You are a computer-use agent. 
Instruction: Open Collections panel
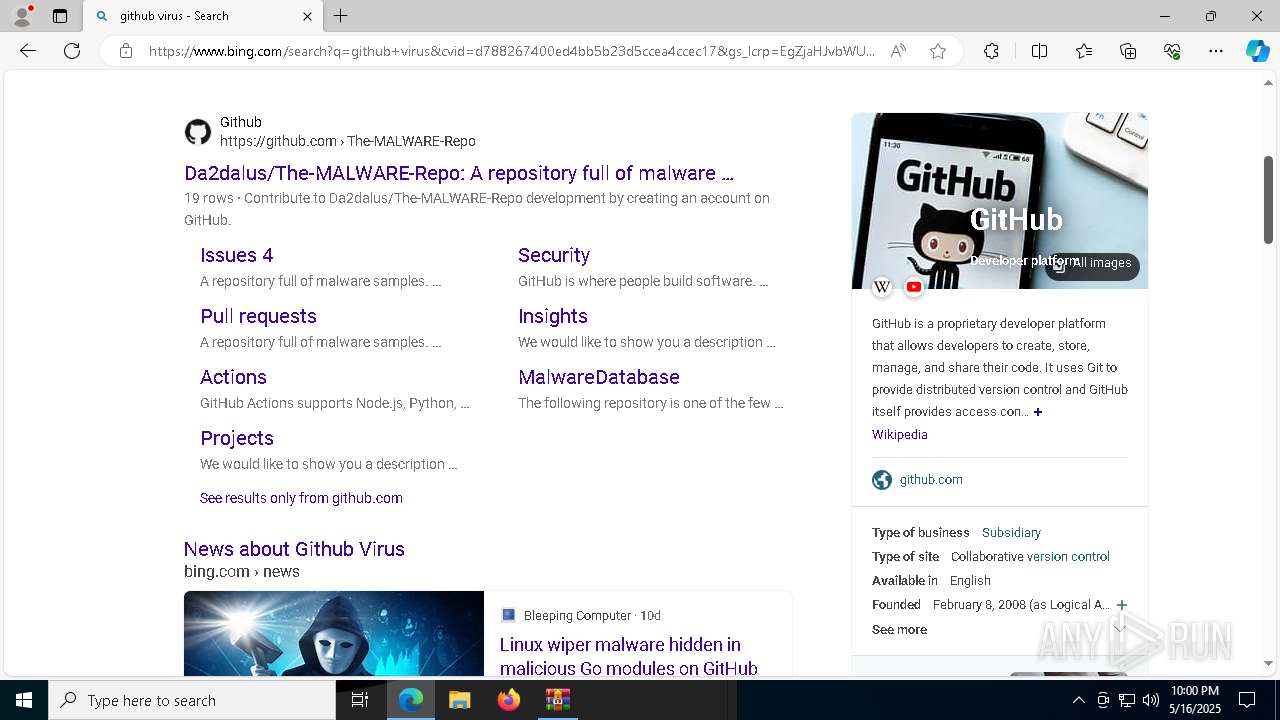pos(1128,51)
